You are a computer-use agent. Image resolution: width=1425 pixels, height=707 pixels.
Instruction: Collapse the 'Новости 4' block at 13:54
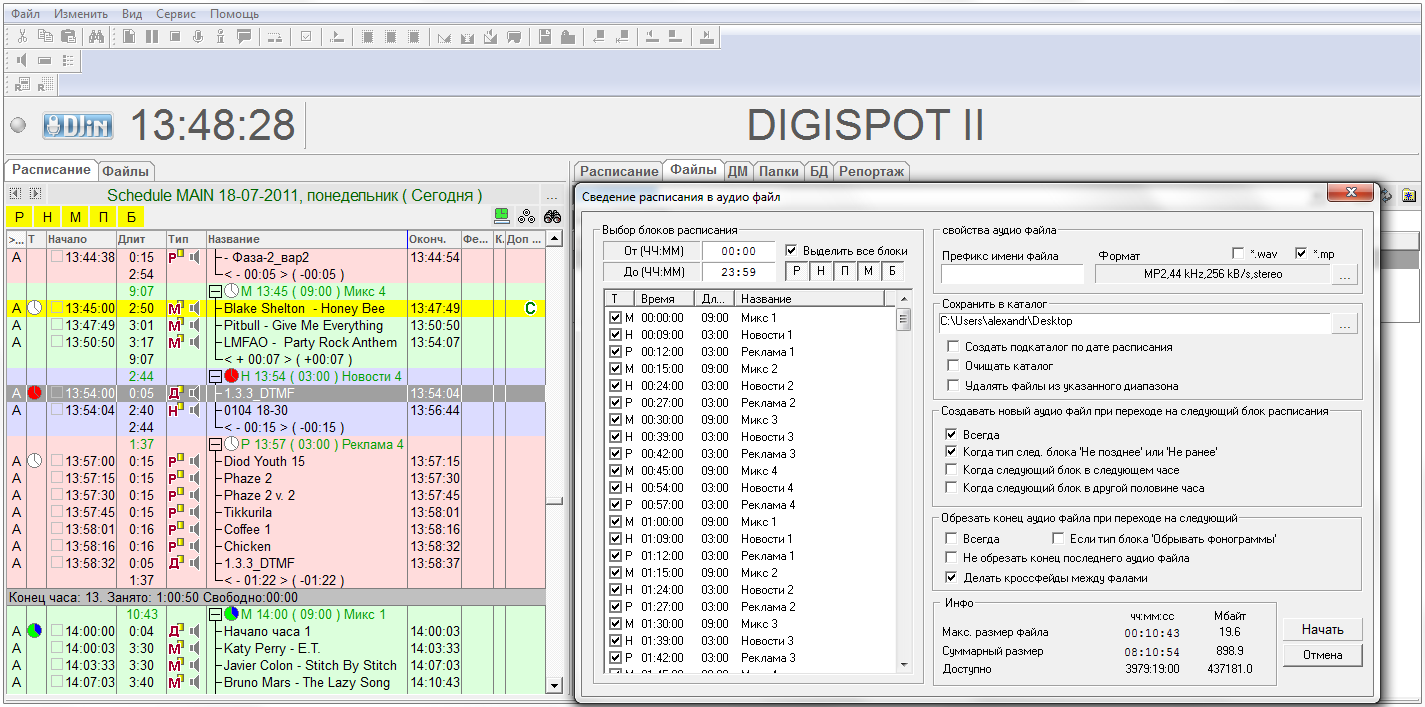[x=215, y=376]
